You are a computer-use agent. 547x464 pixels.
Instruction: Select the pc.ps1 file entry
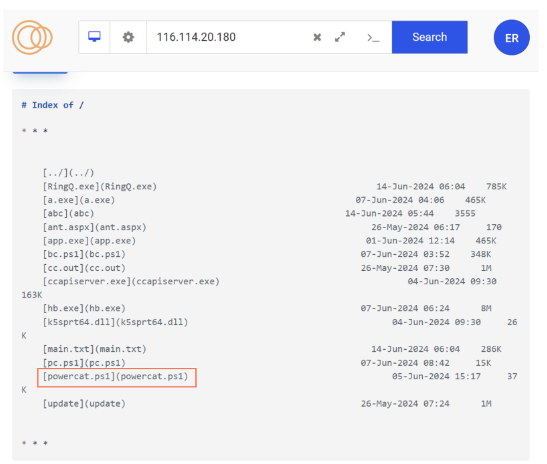pos(84,363)
